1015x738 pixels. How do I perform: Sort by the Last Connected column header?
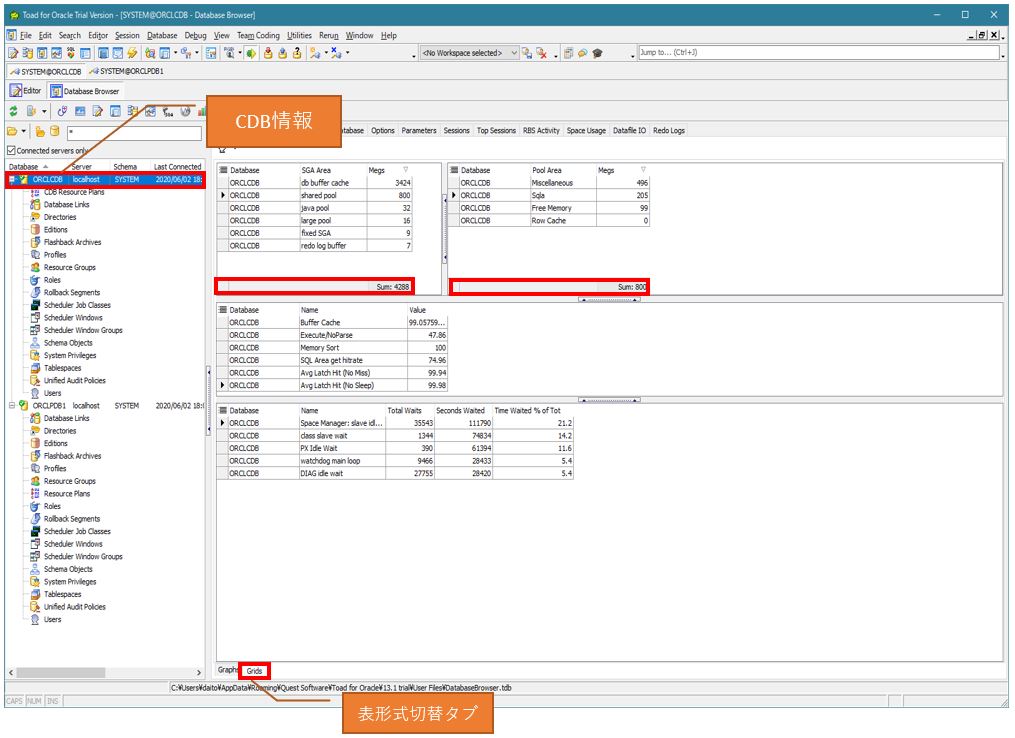pos(177,167)
